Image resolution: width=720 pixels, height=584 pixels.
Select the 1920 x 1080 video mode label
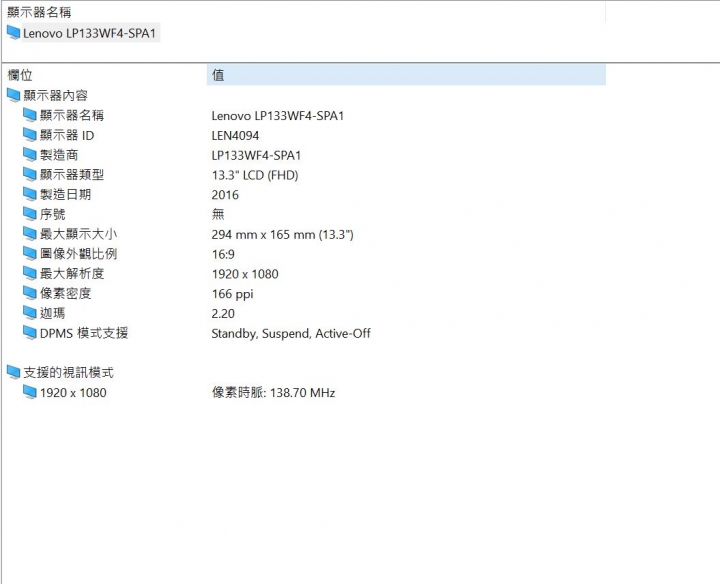click(73, 393)
